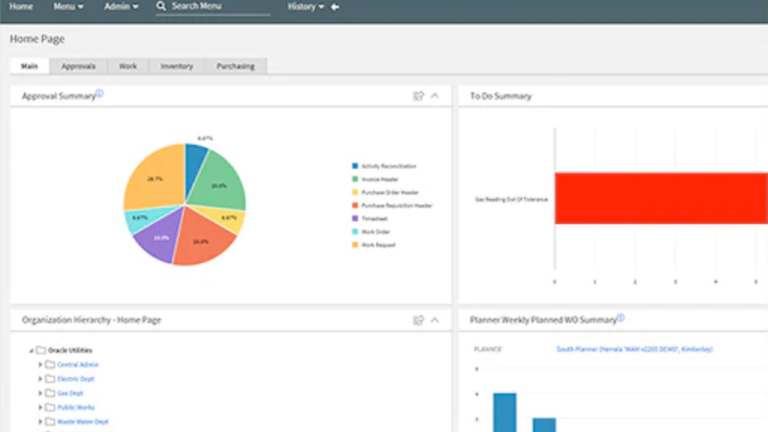Click the back arrow beside History
Screen dimensions: 768x432
click(x=335, y=7)
